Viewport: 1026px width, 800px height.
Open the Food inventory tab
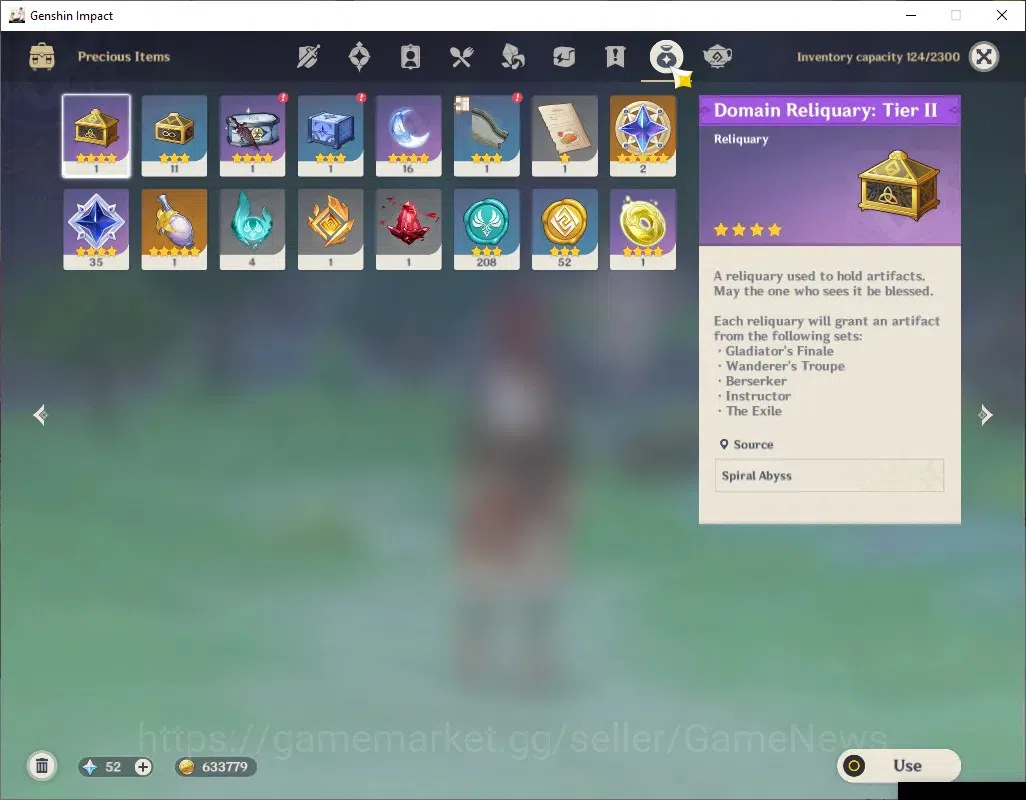pos(461,57)
